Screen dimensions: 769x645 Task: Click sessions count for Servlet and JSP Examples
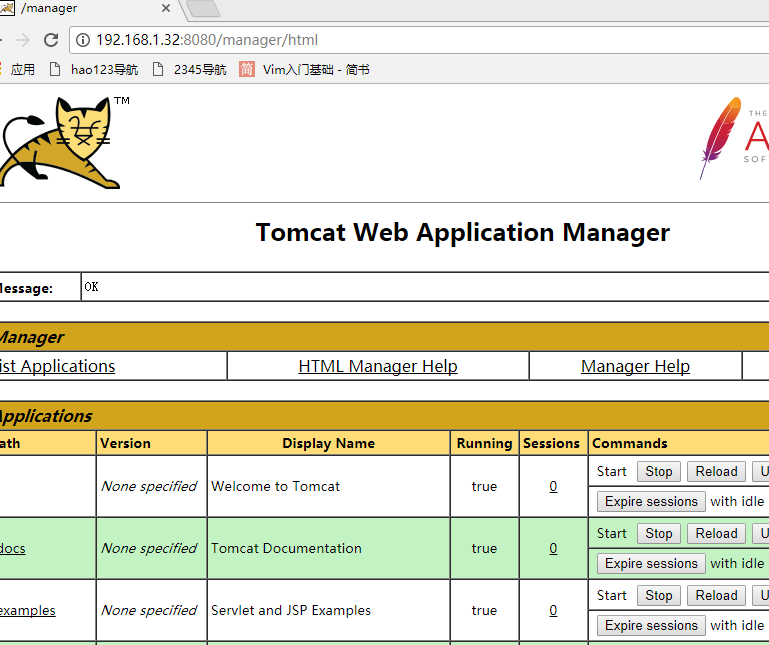tap(553, 610)
